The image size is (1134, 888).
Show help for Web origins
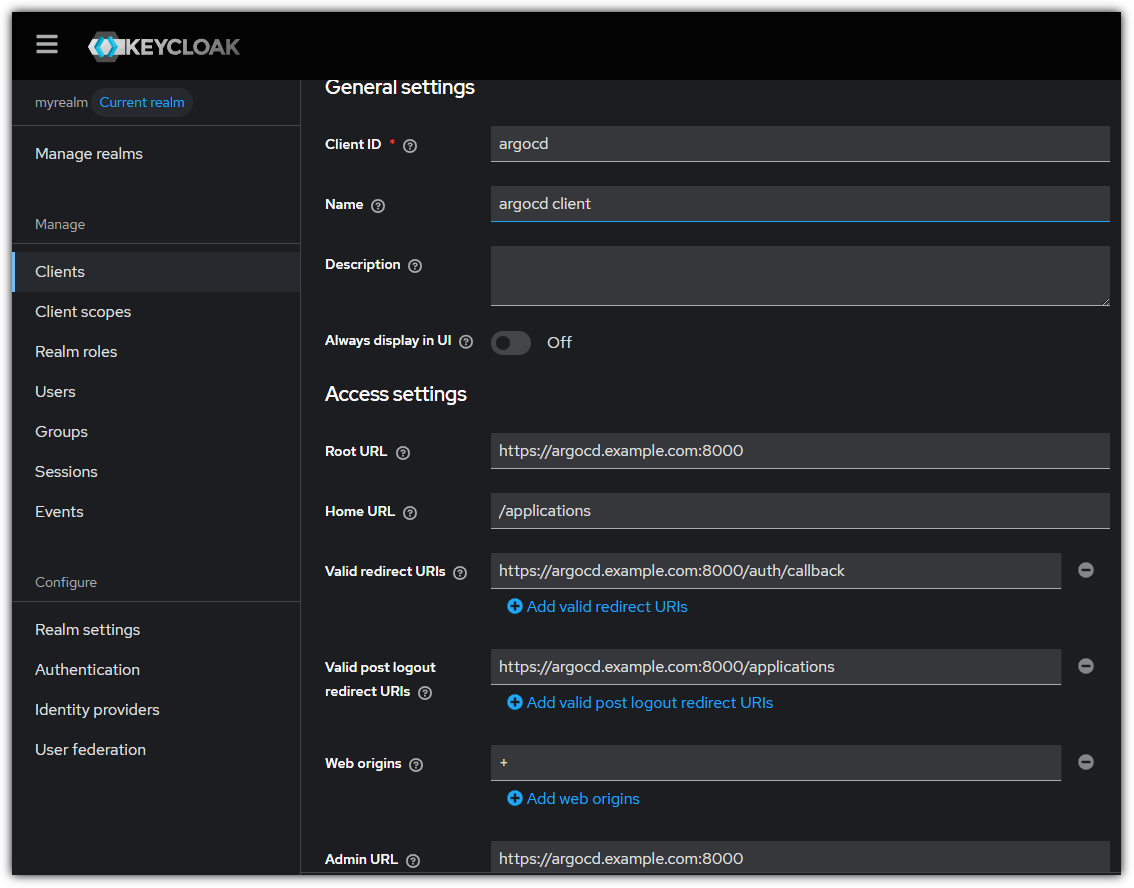416,765
